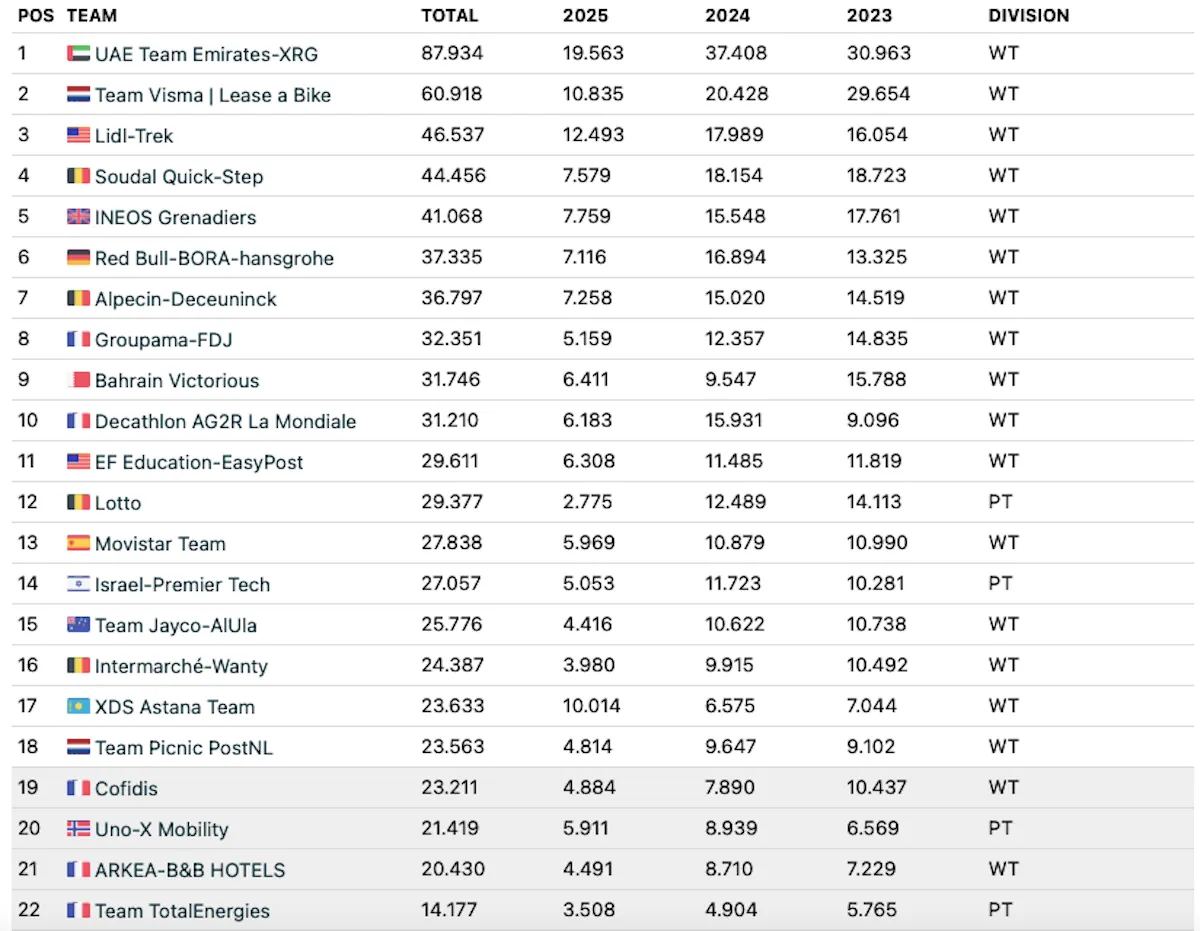Click the French flag beside Decathlon AG2R La Mondiale
The image size is (1200, 931).
[x=78, y=421]
